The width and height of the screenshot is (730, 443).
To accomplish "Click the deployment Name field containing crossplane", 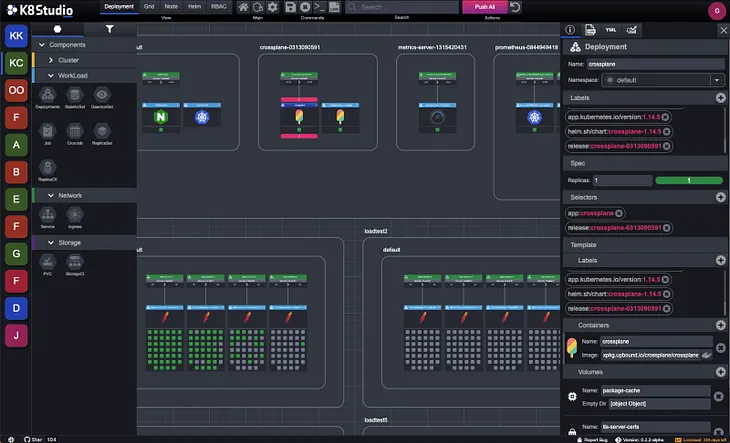I will [x=655, y=64].
